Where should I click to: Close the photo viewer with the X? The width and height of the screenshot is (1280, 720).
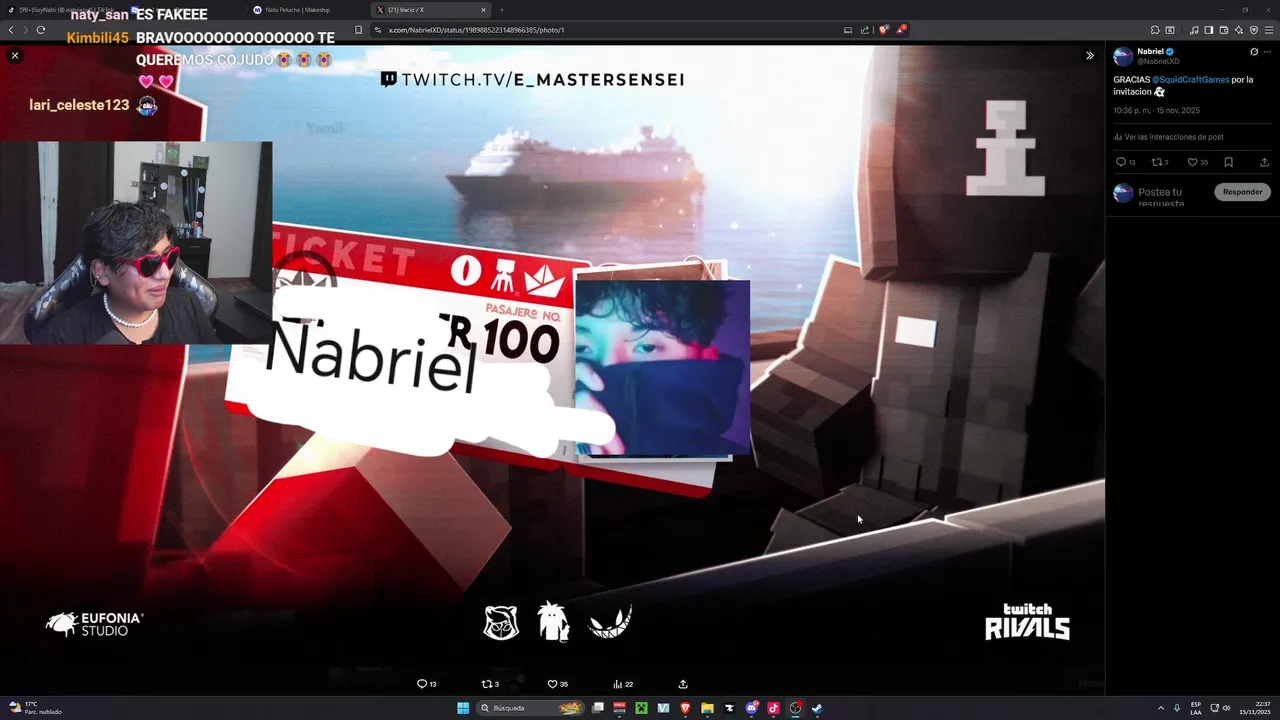[x=15, y=56]
